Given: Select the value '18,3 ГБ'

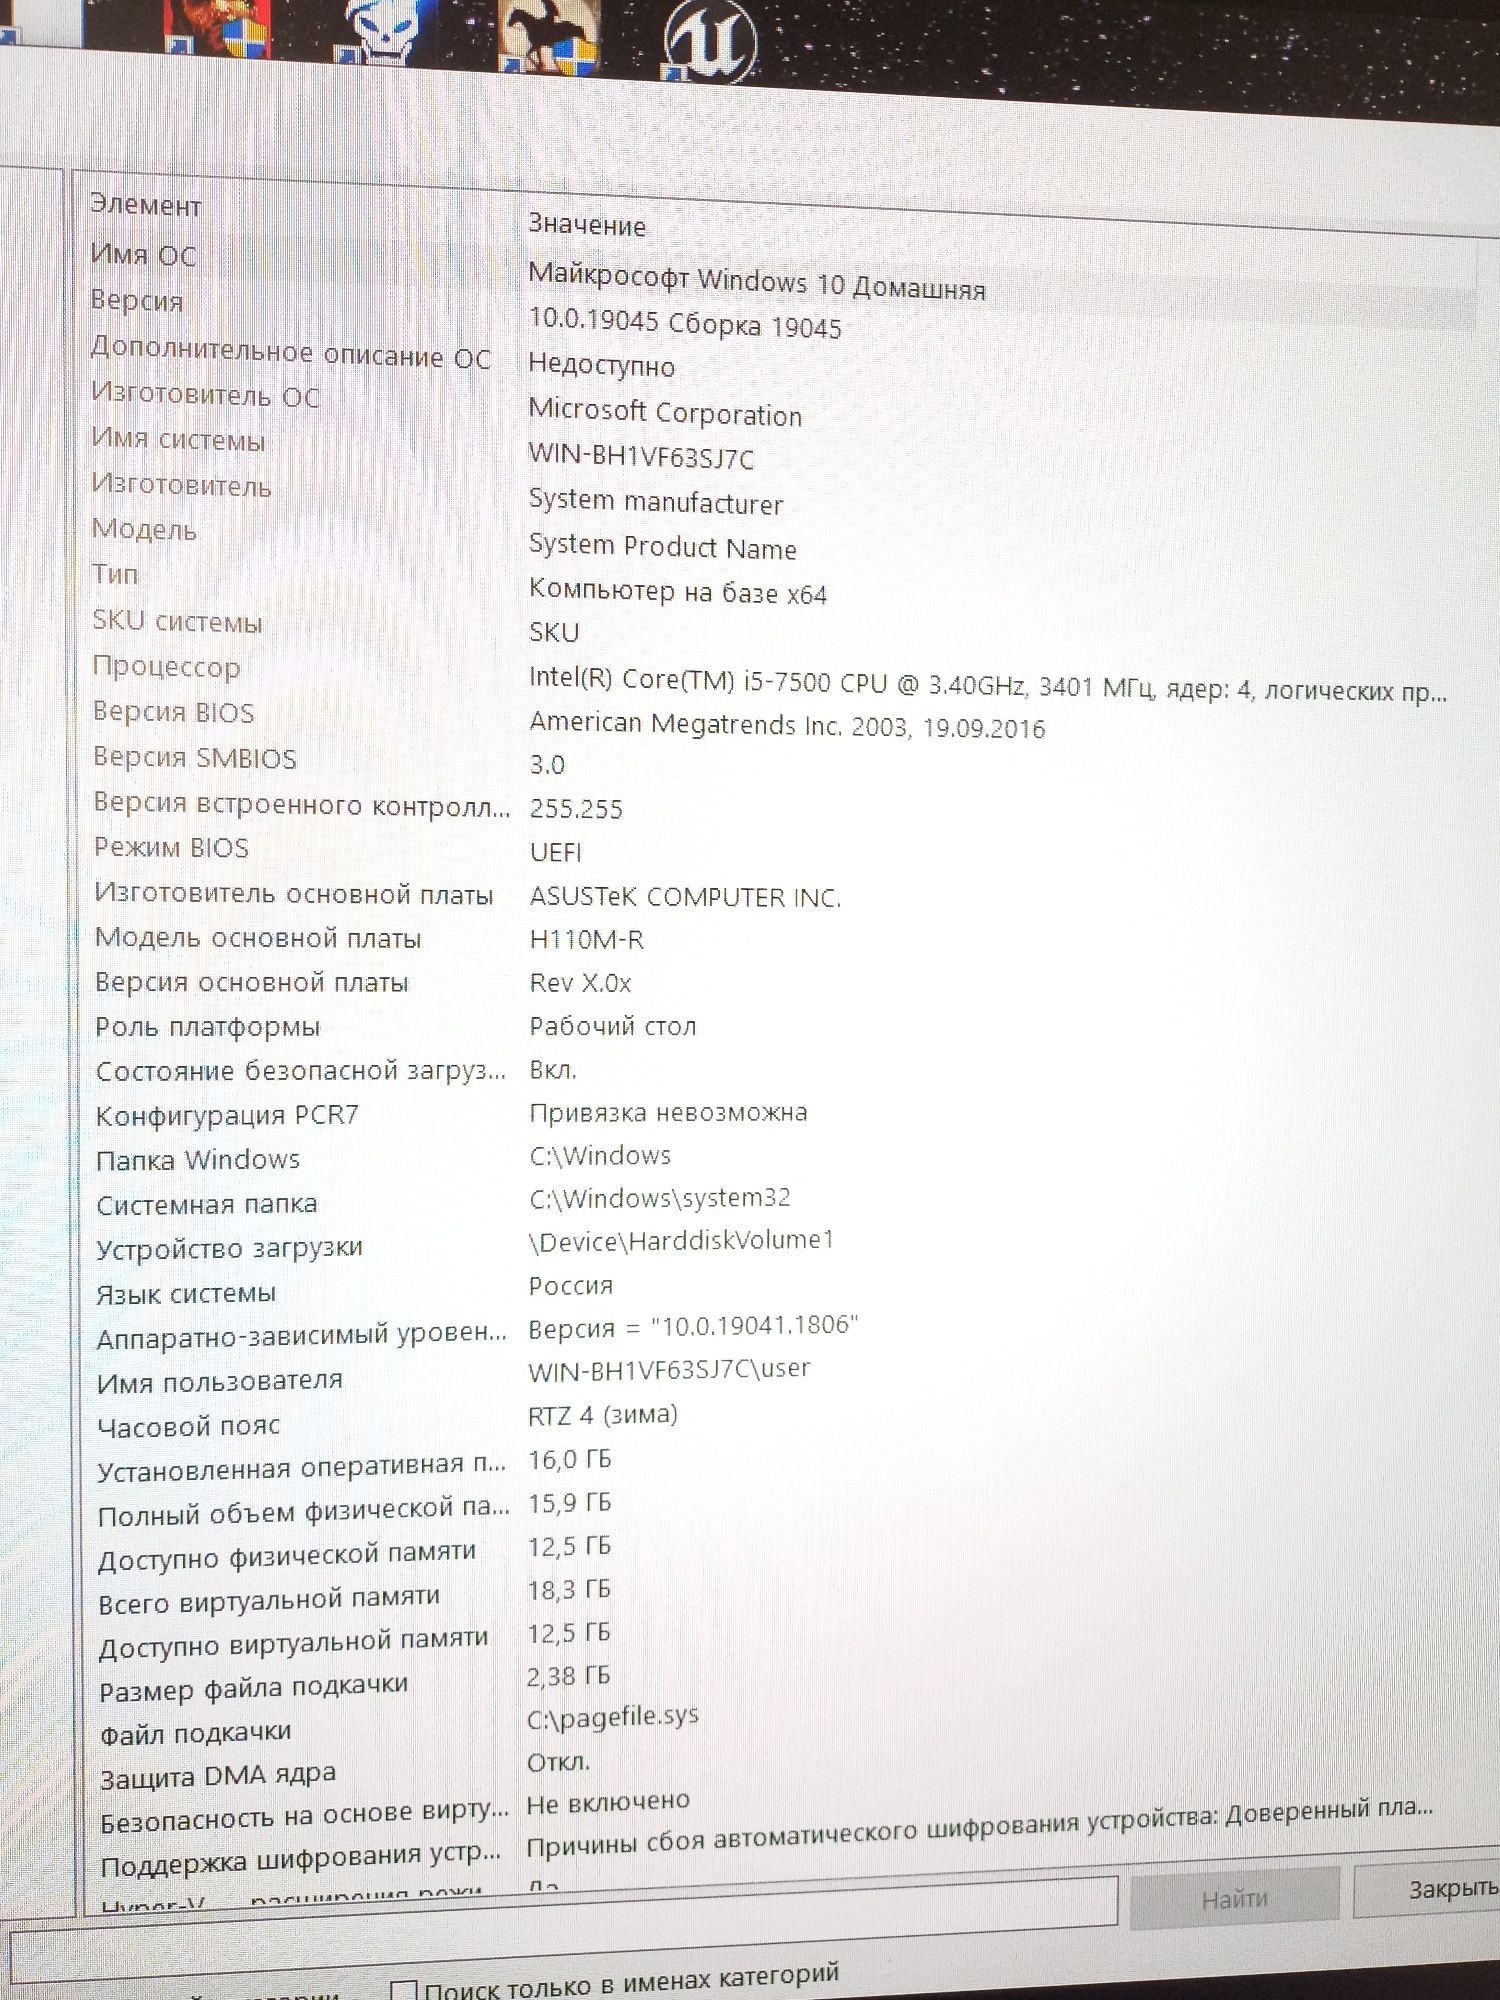Looking at the screenshot, I should pos(569,1589).
